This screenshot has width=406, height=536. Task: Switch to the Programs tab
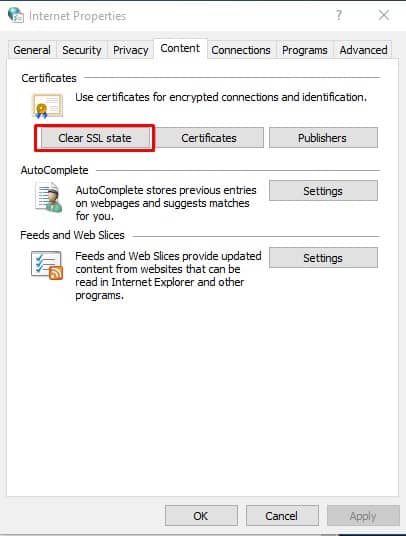click(x=304, y=50)
